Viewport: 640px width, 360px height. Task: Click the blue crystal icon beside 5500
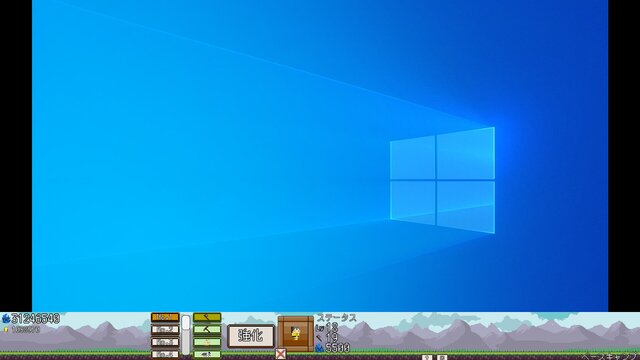tap(320, 348)
